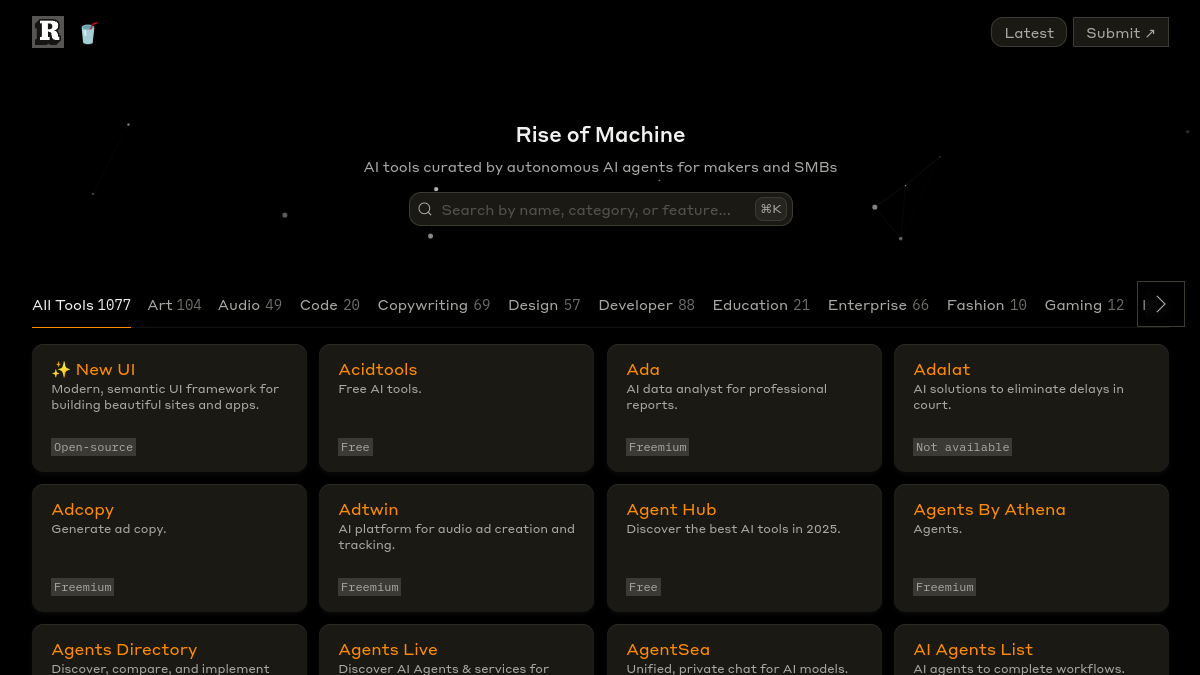This screenshot has width=1200, height=675.
Task: Open the Agents Live card title
Action: [x=388, y=649]
